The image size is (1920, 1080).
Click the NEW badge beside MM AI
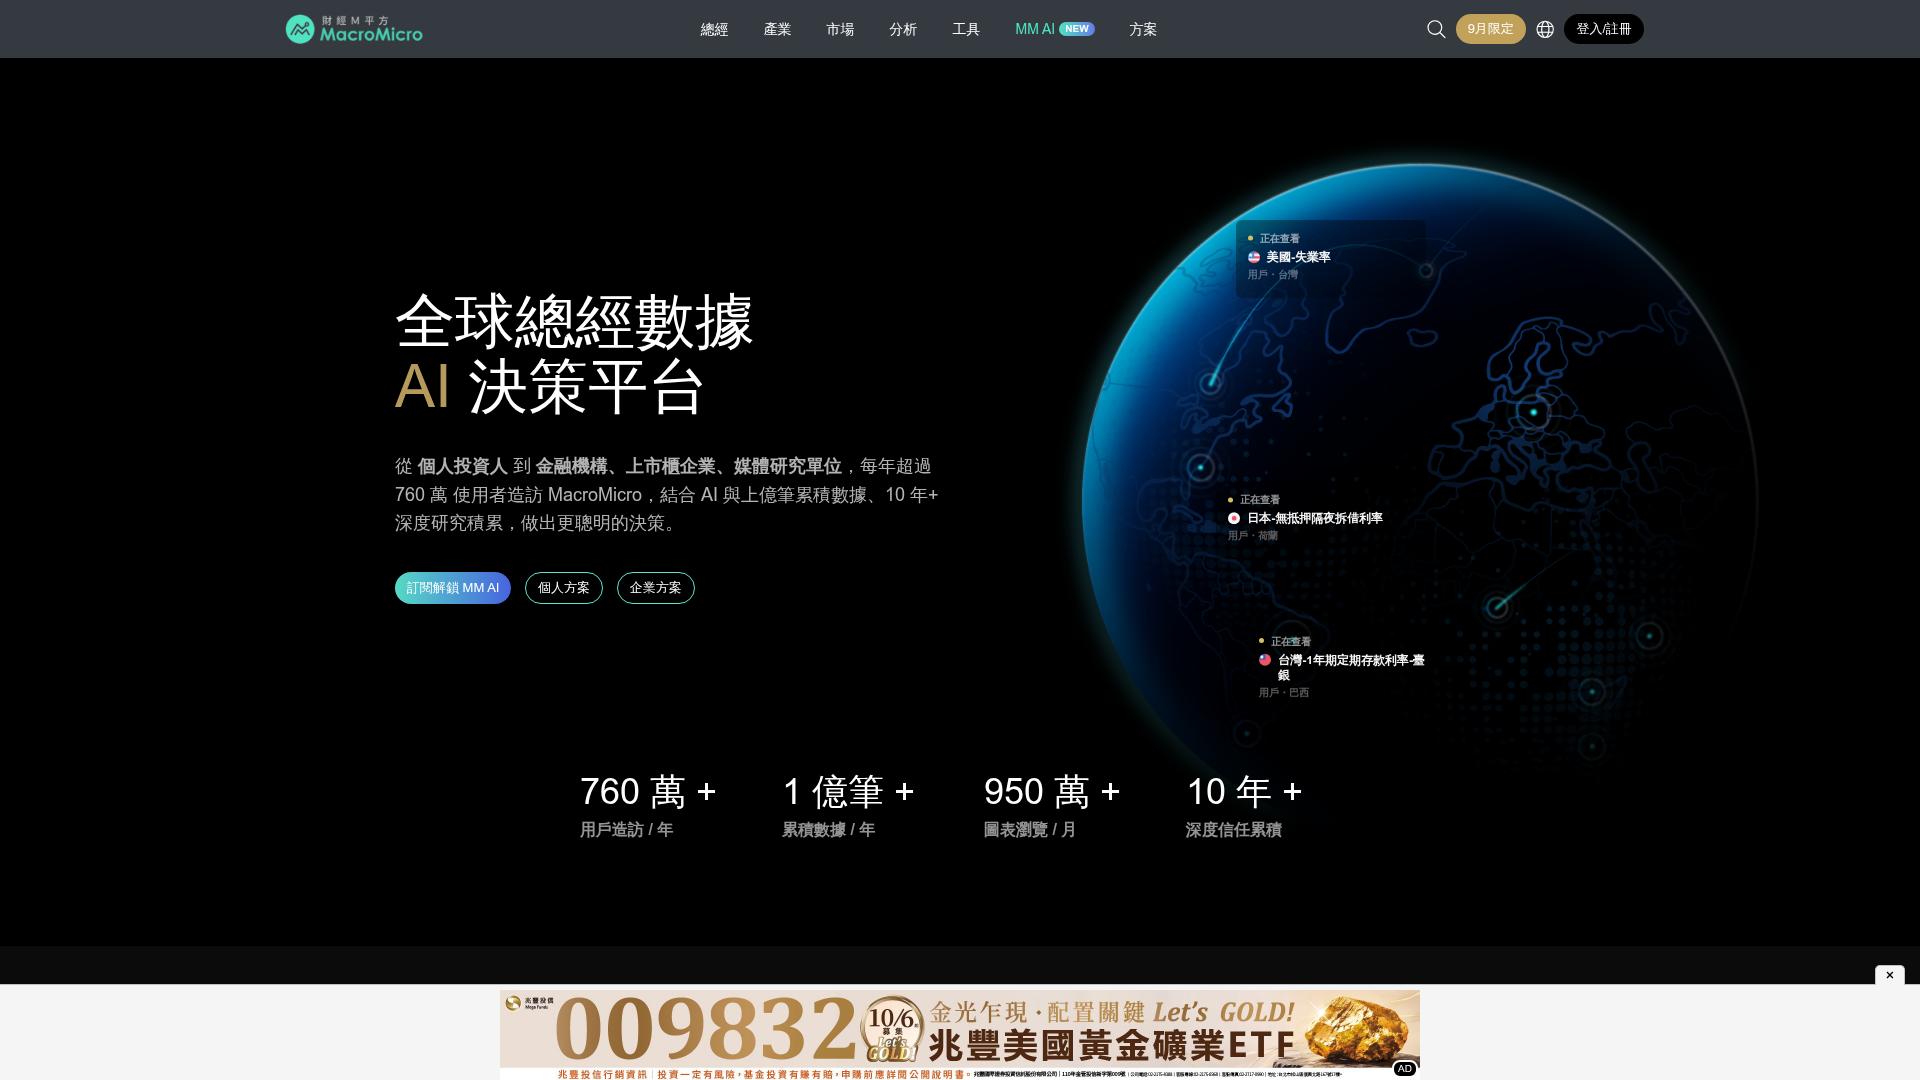coord(1077,29)
